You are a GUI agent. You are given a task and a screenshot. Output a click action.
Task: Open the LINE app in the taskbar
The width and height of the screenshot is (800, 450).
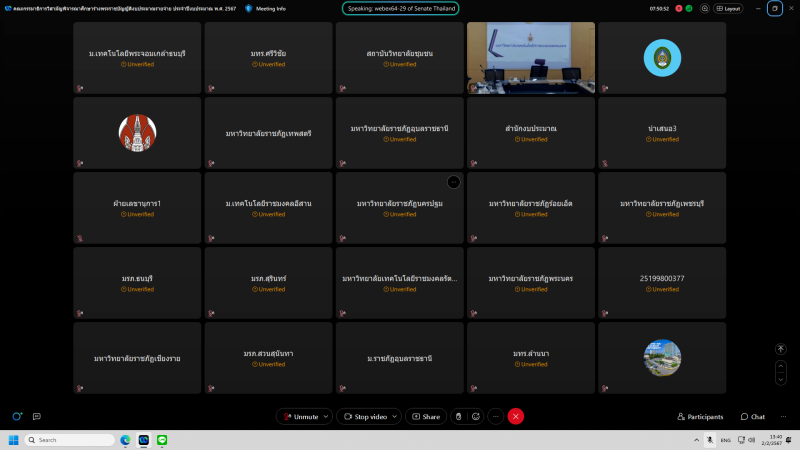(161, 440)
